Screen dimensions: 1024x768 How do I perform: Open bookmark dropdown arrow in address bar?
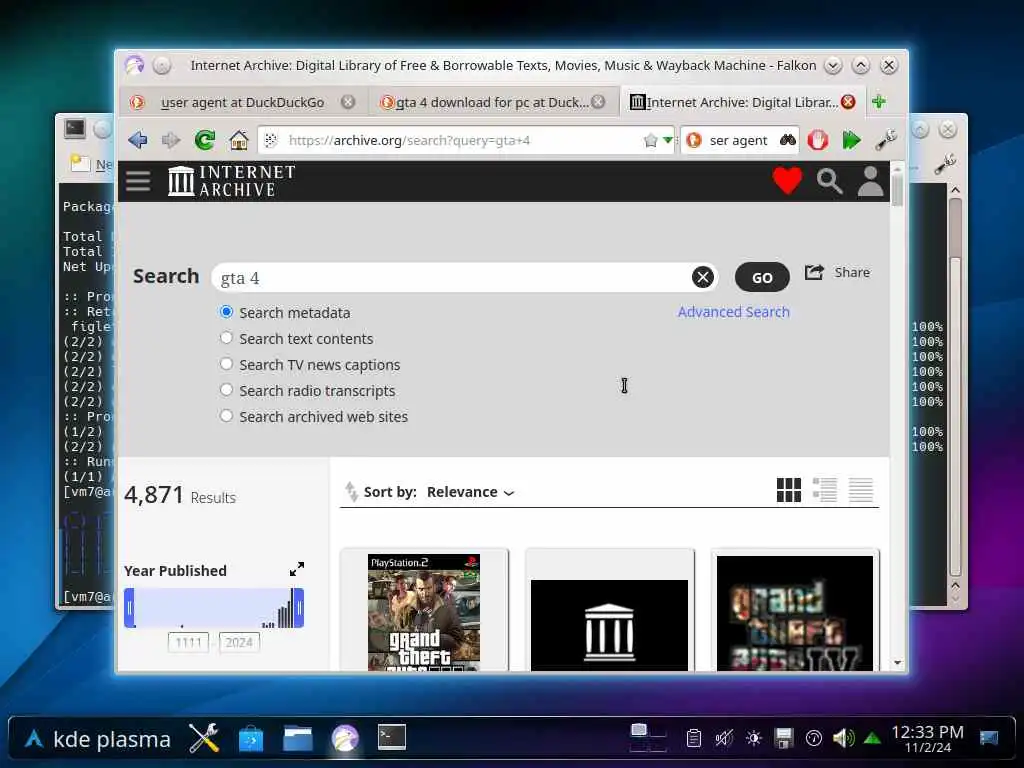[x=667, y=140]
